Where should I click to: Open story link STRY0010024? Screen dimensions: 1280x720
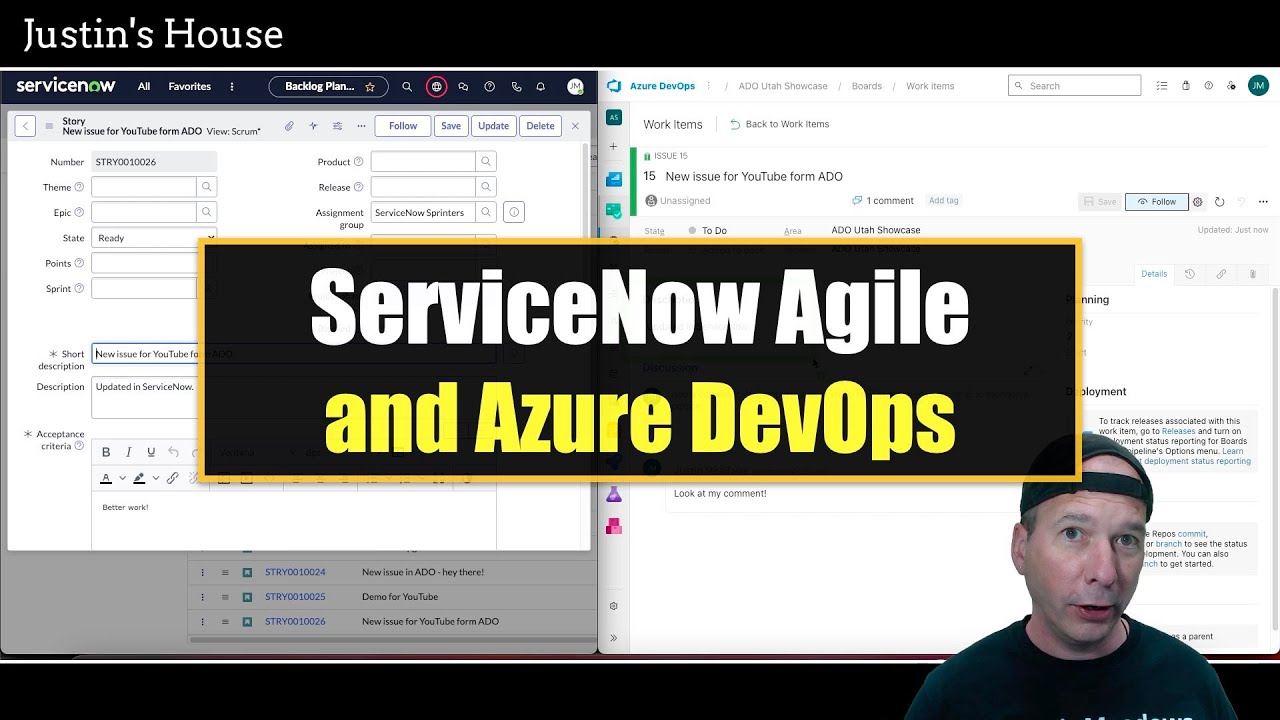(295, 572)
